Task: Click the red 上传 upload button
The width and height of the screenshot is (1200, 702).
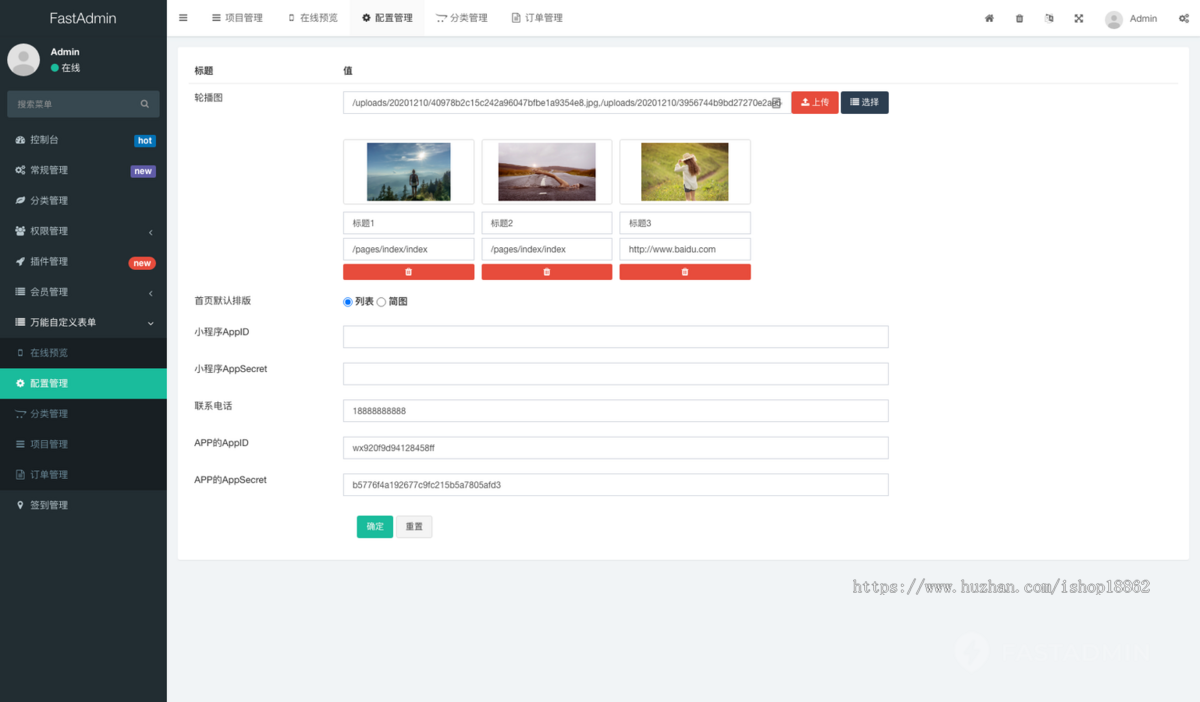Action: [x=814, y=102]
